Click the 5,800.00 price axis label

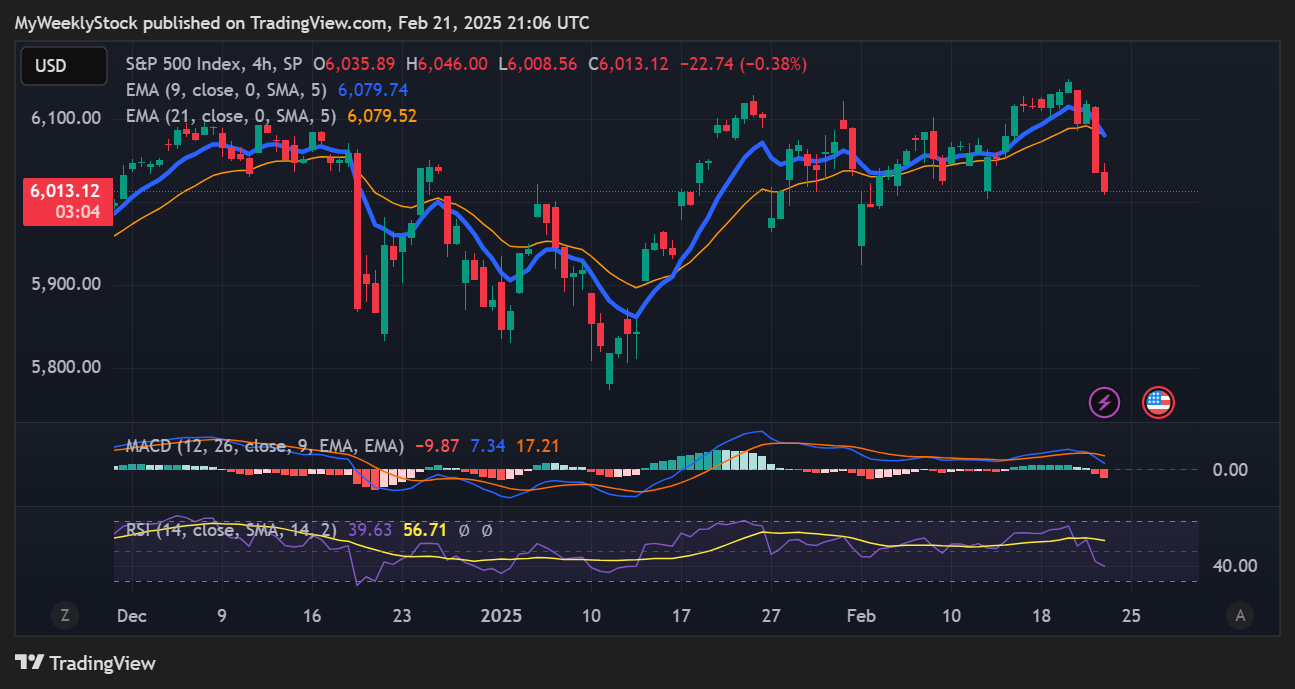pyautogui.click(x=64, y=367)
